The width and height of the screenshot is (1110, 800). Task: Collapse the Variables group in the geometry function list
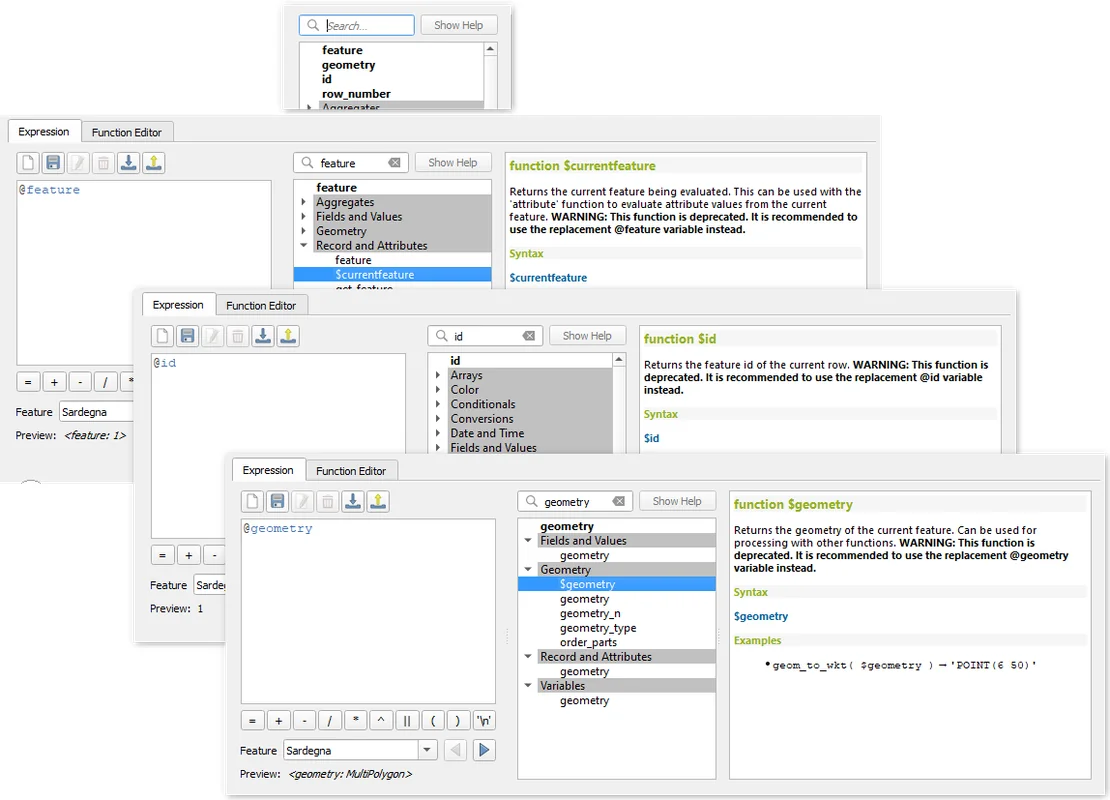pyautogui.click(x=527, y=686)
